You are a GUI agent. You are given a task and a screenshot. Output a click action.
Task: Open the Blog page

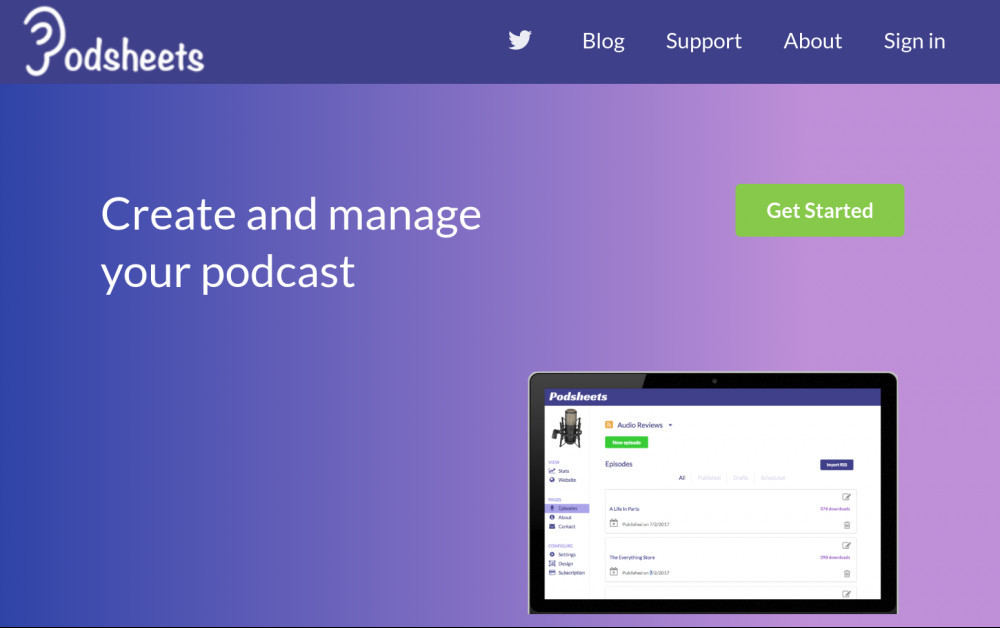(603, 41)
